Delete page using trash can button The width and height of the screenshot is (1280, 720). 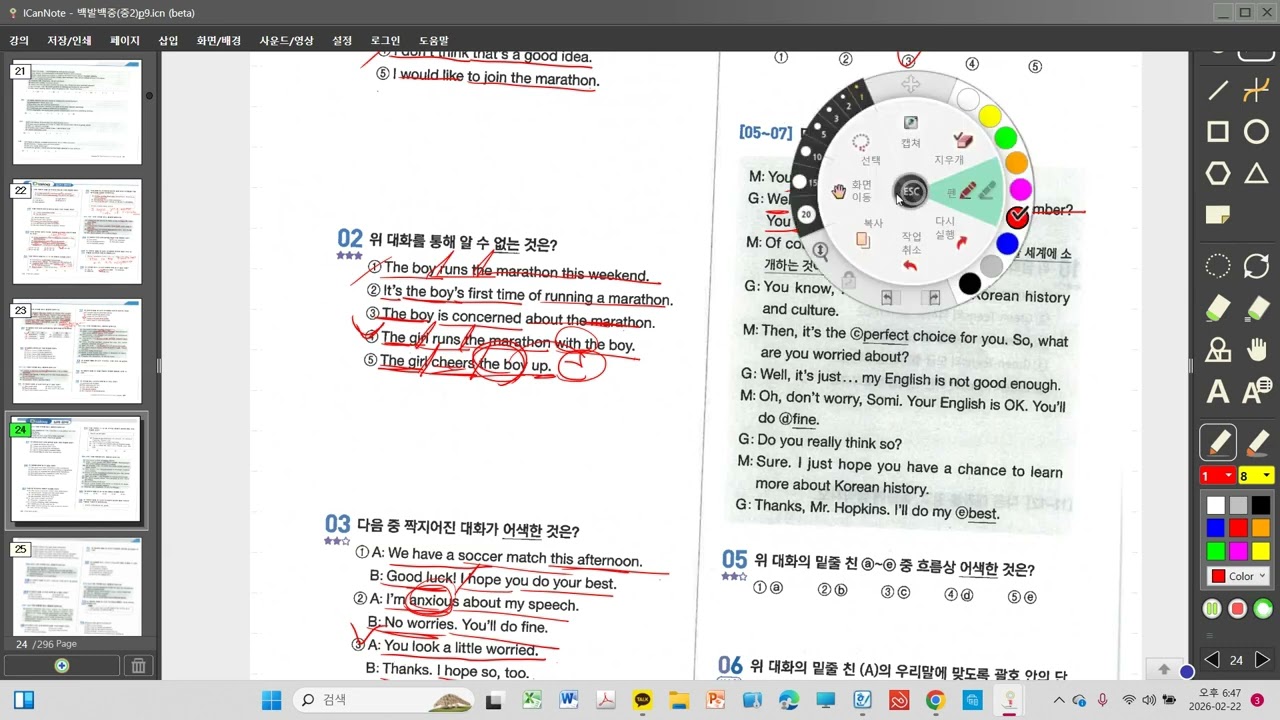[x=139, y=665]
